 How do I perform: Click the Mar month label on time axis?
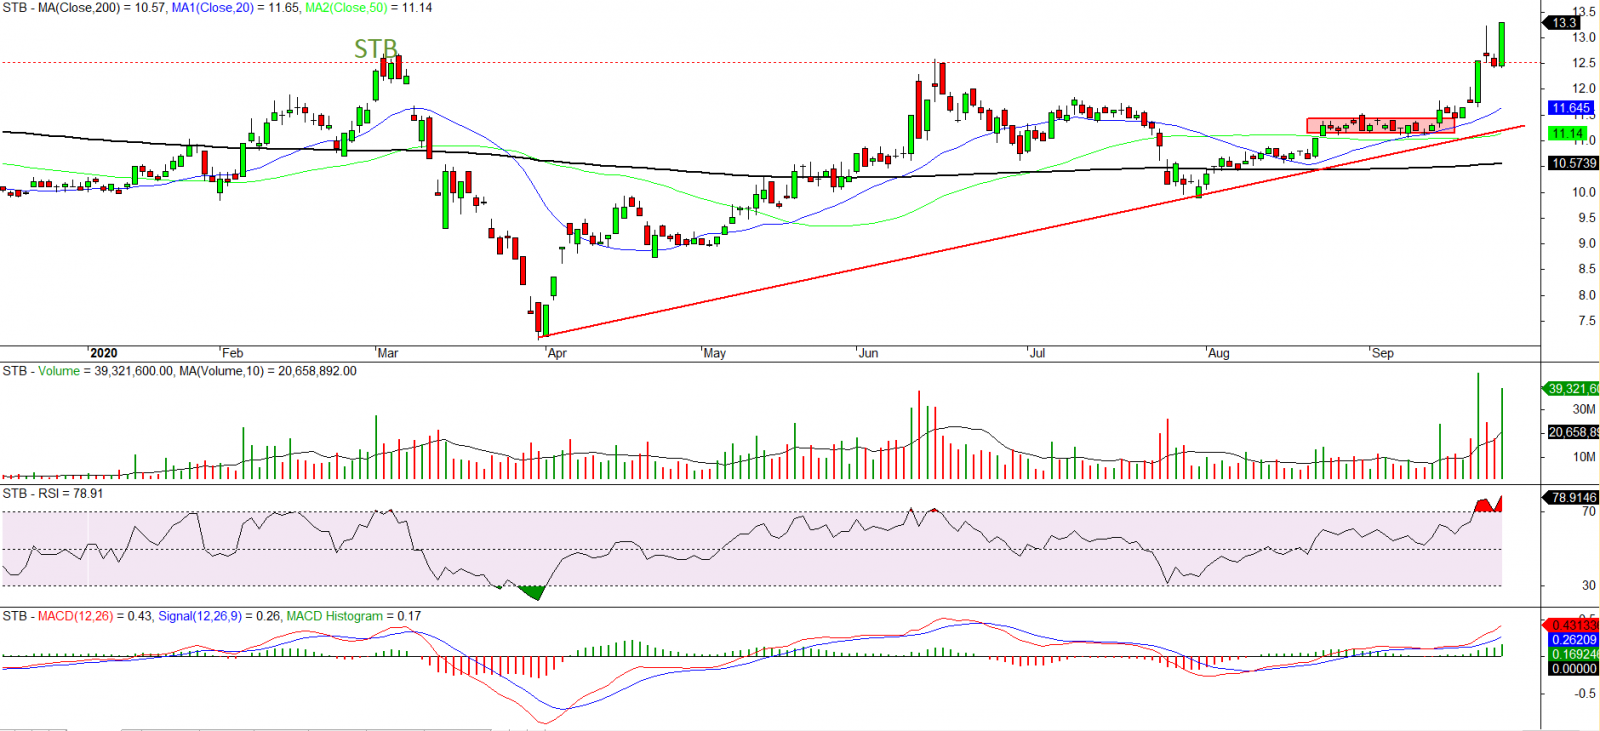click(387, 353)
